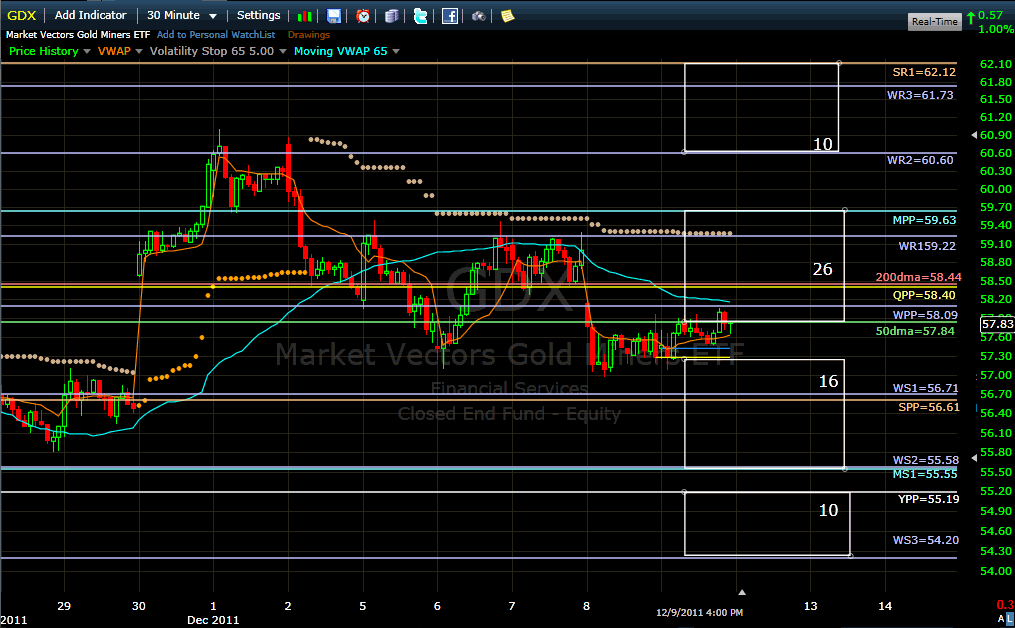Viewport: 1015px width, 628px height.
Task: Click the 62.10 price axis value
Action: coord(996,64)
